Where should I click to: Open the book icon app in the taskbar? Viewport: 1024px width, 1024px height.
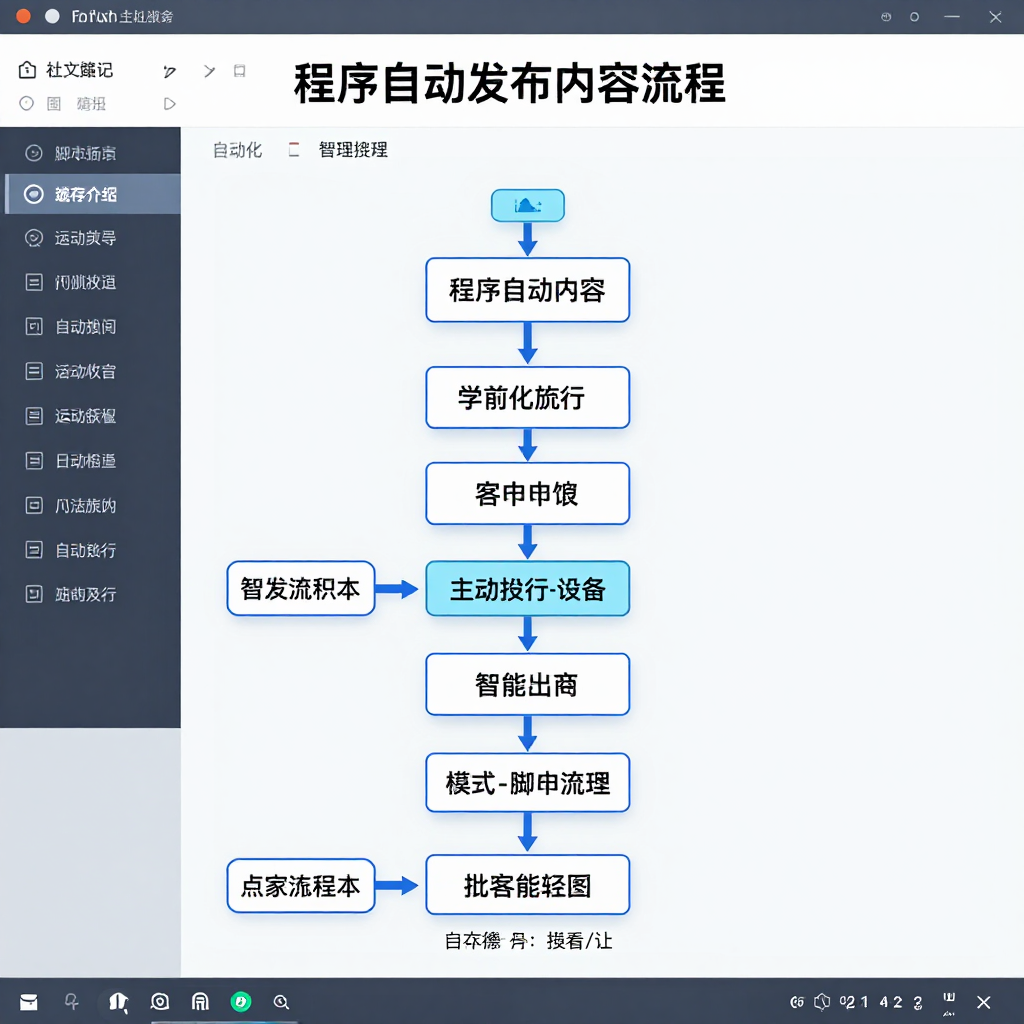click(118, 1002)
